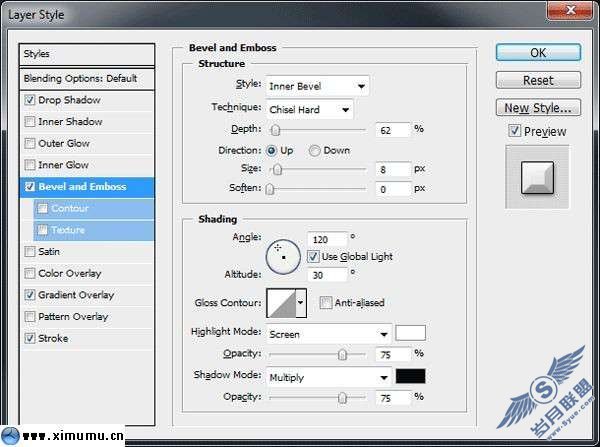Screen dimensions: 600x447
Task: Open the black shadow color swatch
Action: coord(410,376)
